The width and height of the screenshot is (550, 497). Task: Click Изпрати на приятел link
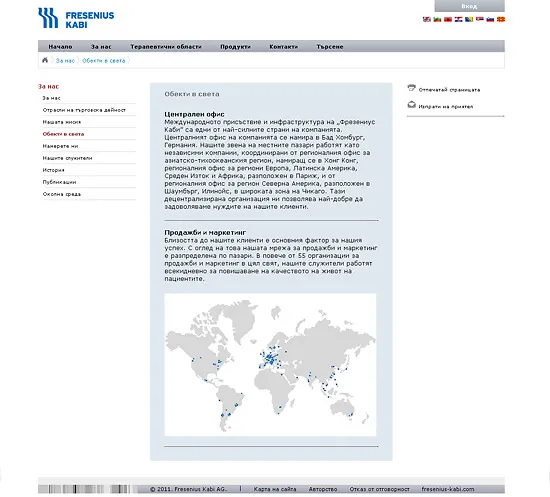(x=446, y=107)
